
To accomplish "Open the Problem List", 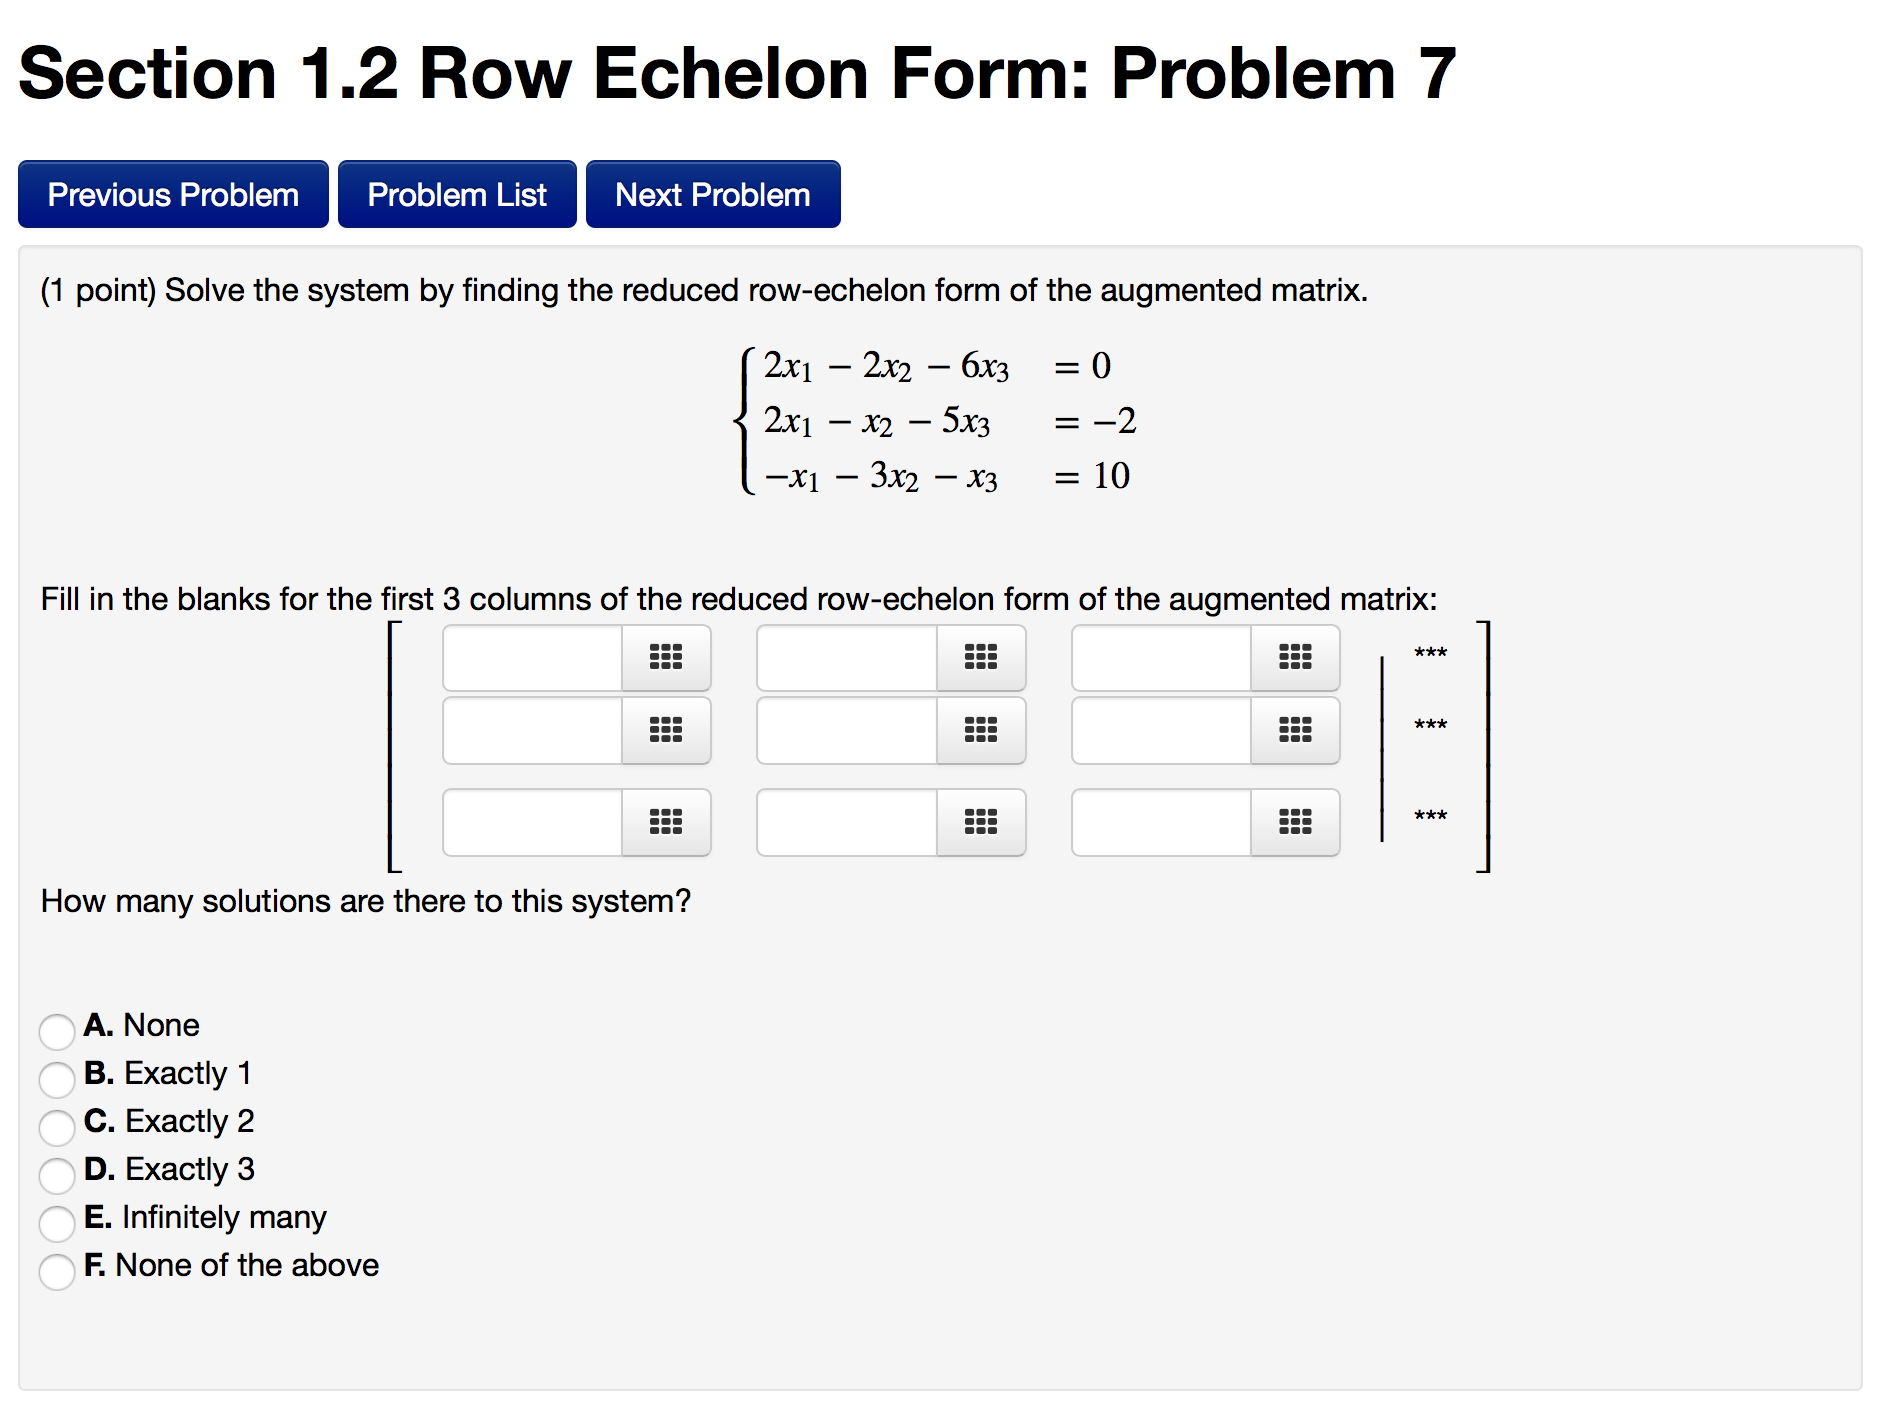I will (457, 193).
